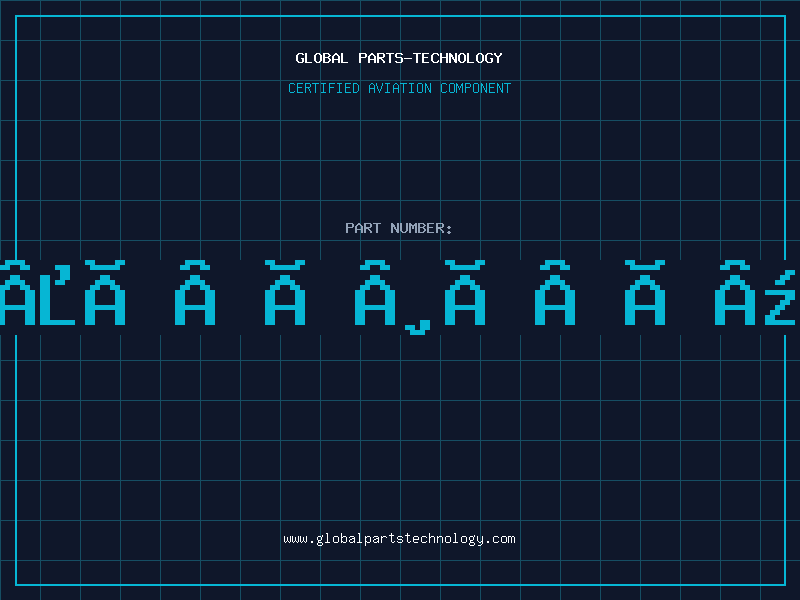Click the first character of the part number

(x=14, y=295)
